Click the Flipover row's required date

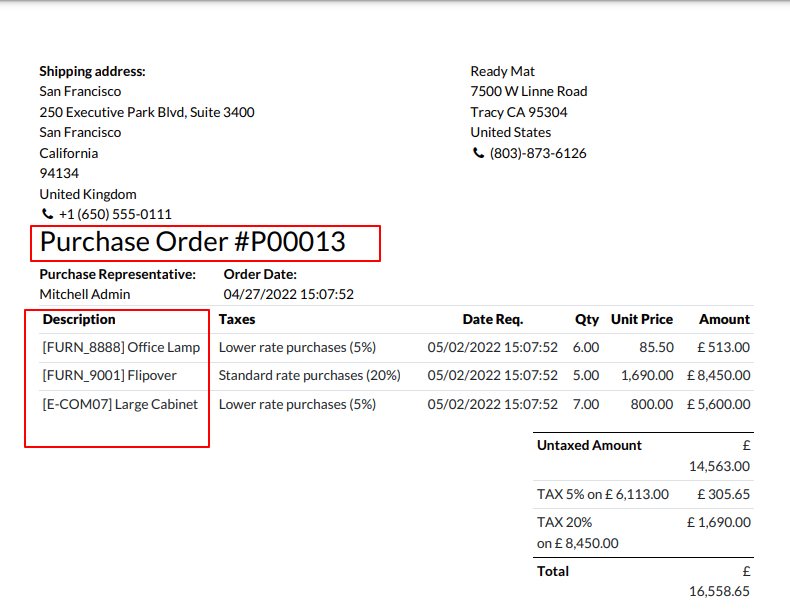coord(493,376)
